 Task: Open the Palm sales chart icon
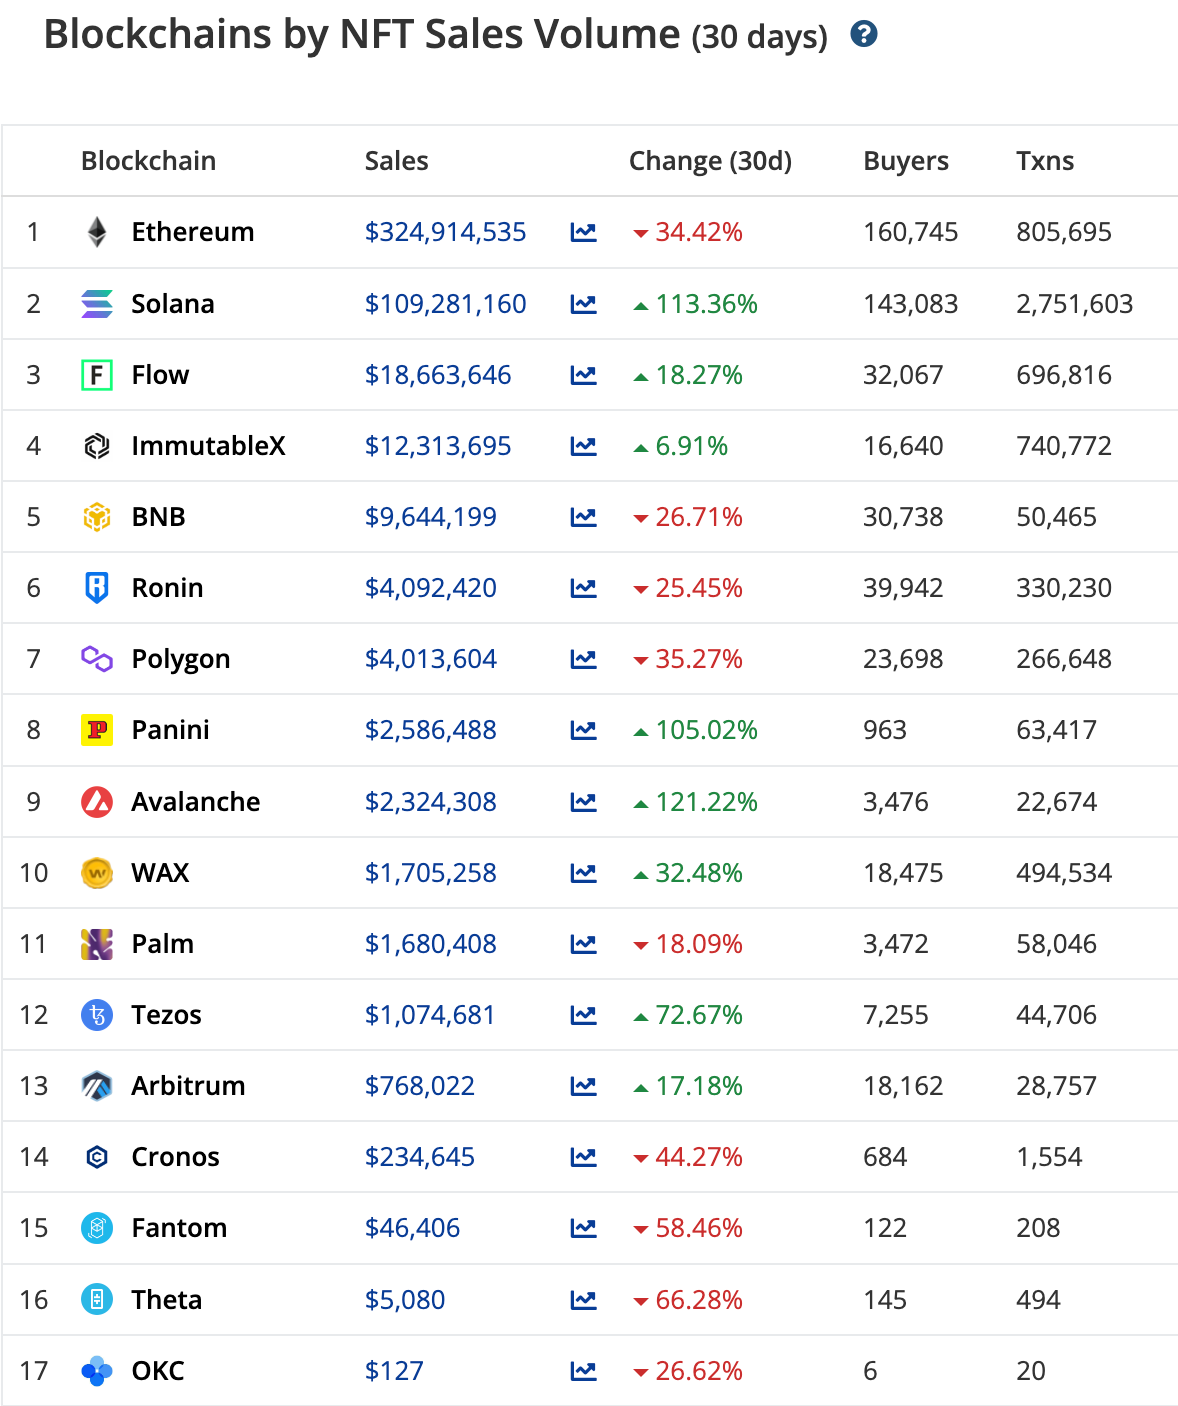pos(584,944)
